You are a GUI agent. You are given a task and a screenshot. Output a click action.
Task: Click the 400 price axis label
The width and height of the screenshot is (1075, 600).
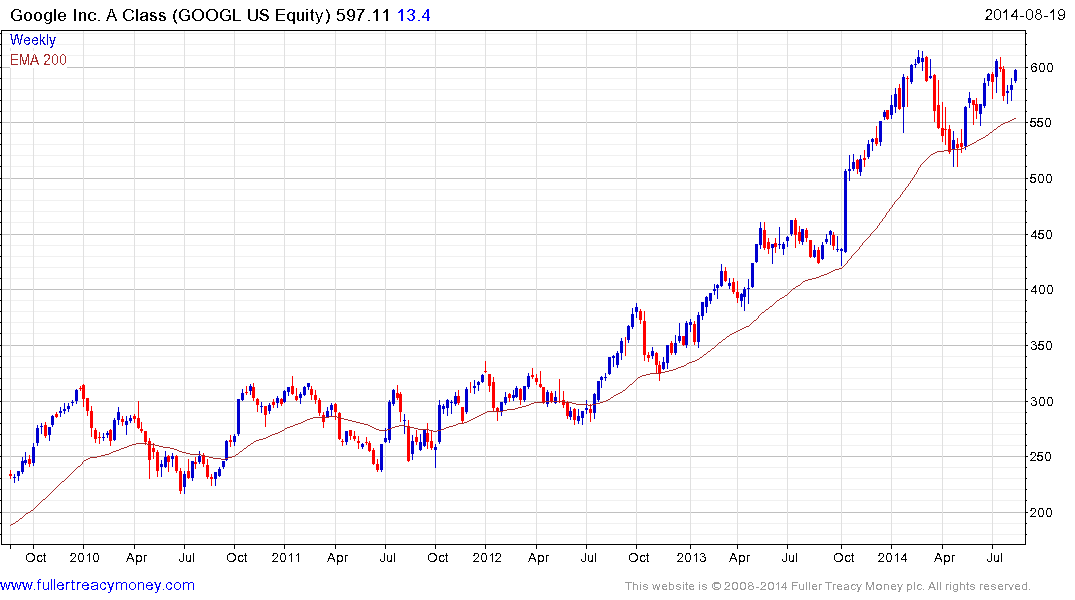click(x=1042, y=289)
